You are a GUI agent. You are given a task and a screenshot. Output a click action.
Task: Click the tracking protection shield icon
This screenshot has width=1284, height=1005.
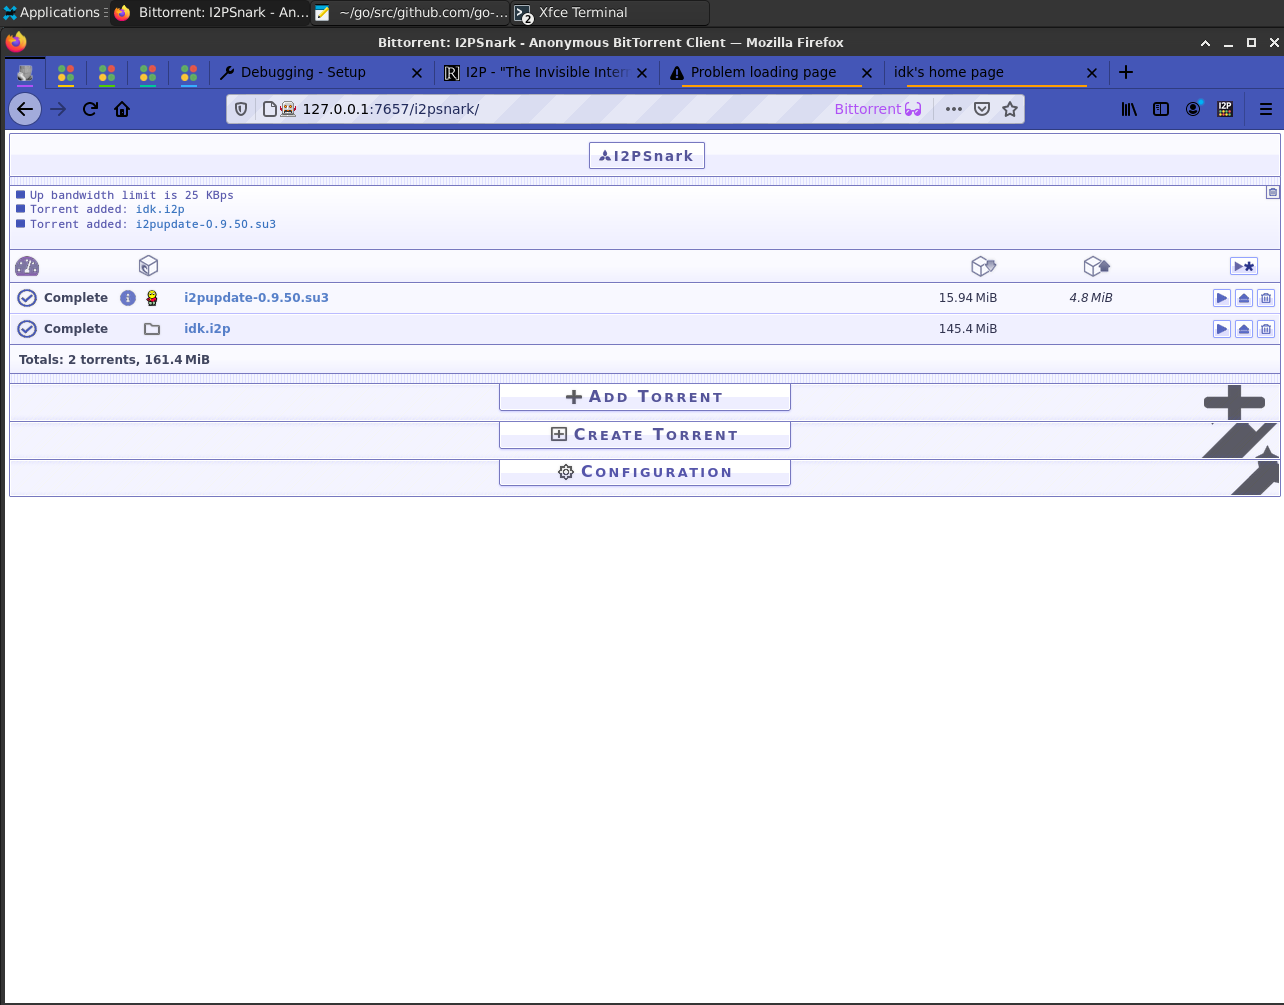[241, 109]
